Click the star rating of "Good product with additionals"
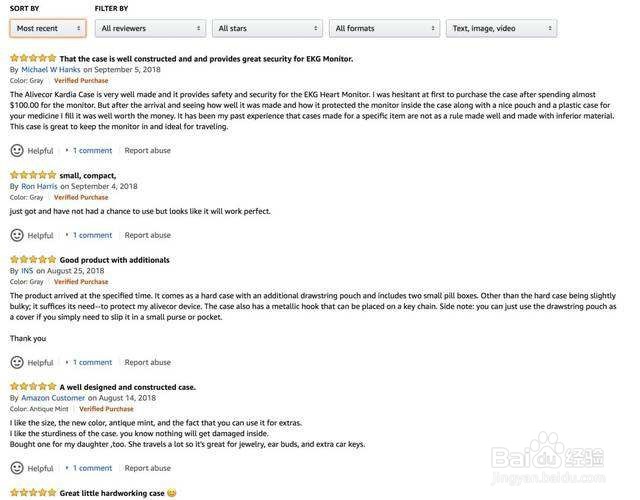Viewport: 640px width, 500px height. point(33,259)
